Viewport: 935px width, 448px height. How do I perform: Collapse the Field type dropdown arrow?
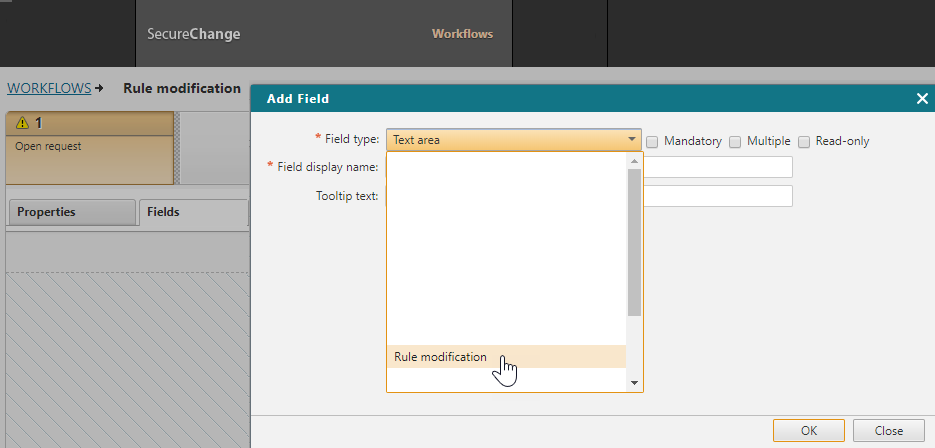[632, 140]
